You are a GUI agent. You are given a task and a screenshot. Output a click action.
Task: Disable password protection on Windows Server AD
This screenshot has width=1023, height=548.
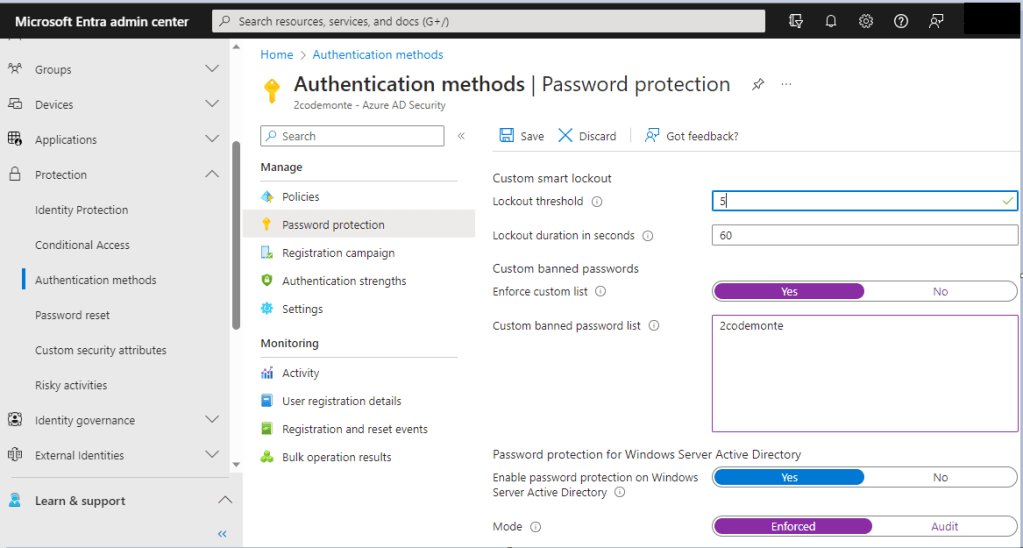939,478
